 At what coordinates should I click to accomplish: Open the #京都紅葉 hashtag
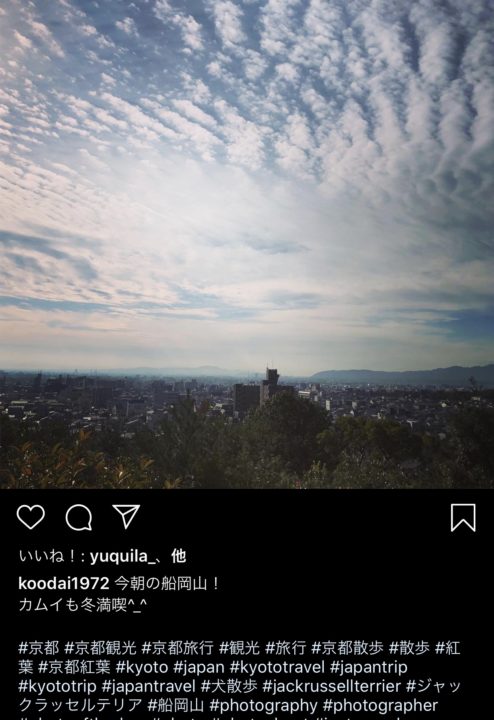[74, 667]
